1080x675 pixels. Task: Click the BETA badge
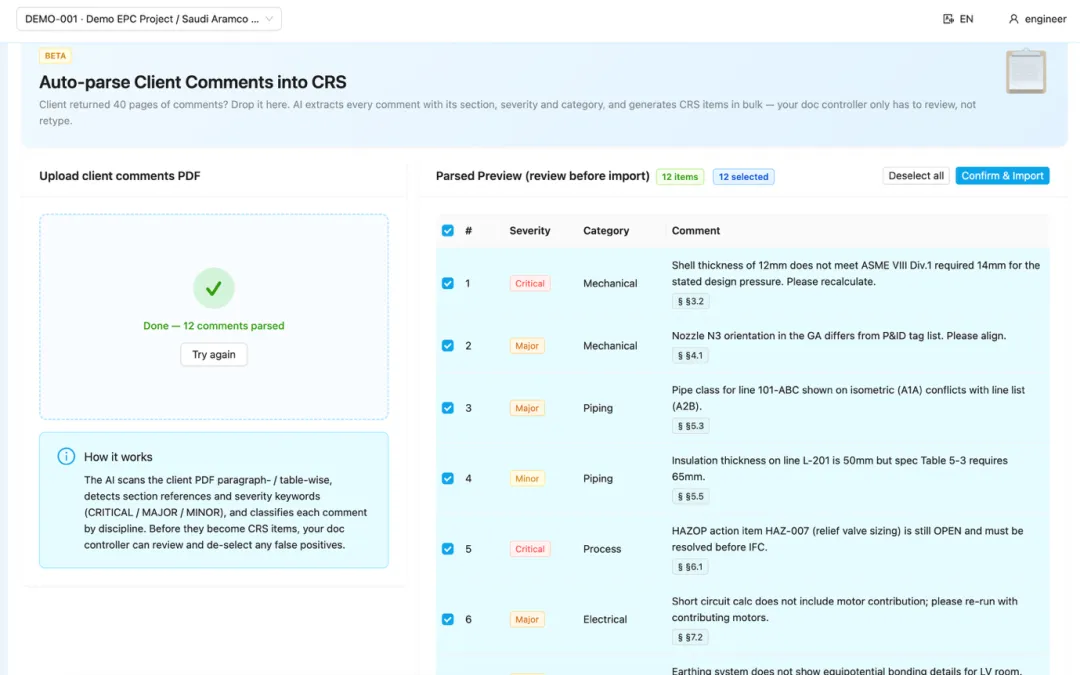pos(55,56)
